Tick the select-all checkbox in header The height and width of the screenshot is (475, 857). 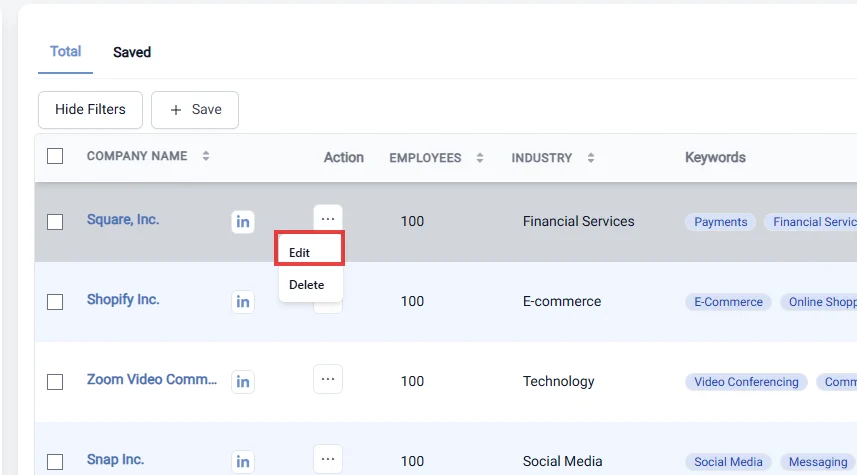[x=55, y=156]
